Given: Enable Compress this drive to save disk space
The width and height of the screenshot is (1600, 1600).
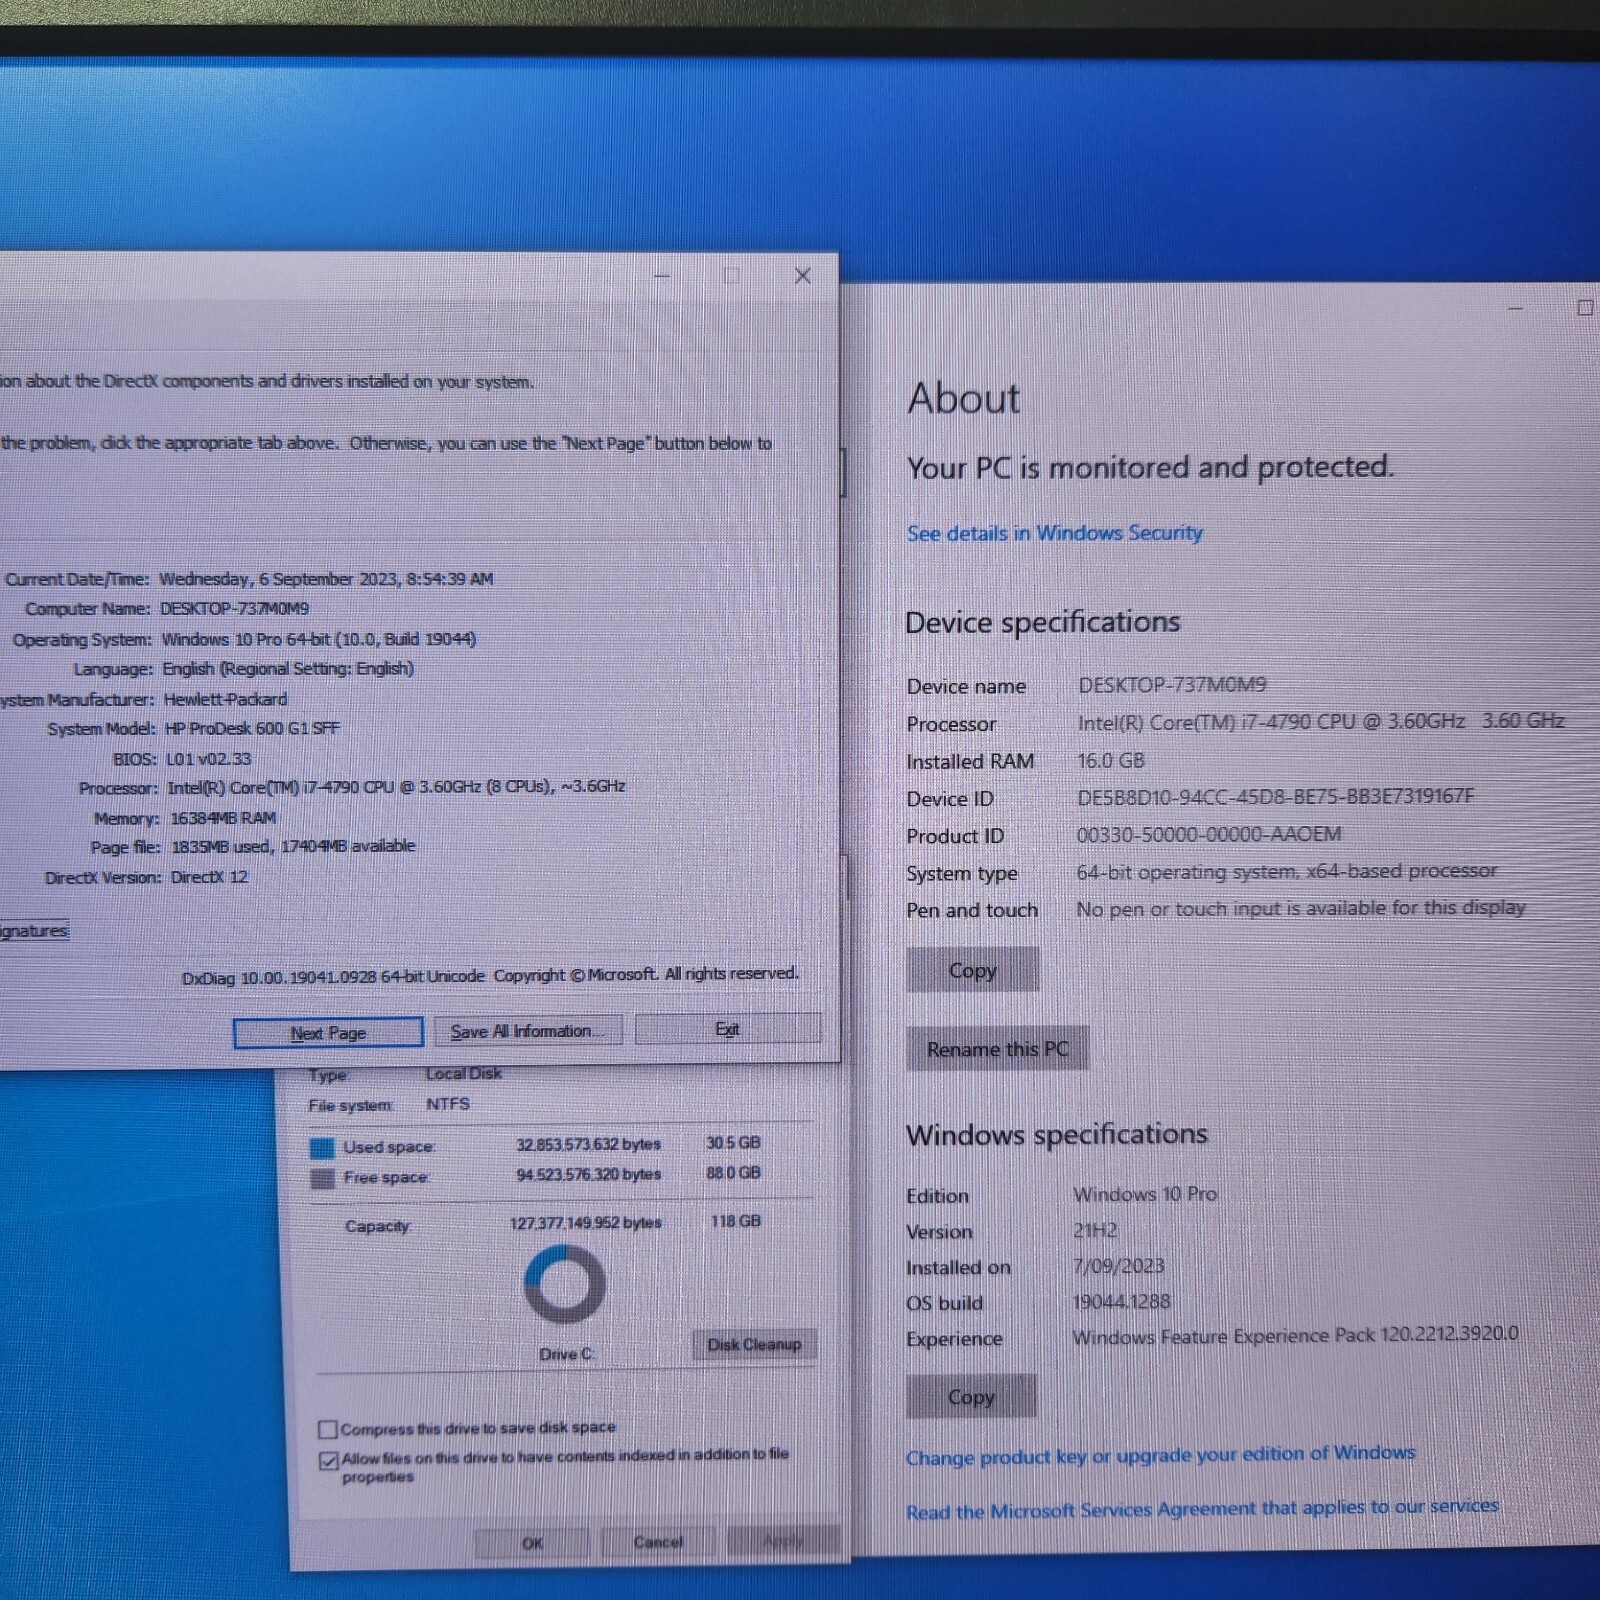Looking at the screenshot, I should (x=326, y=1428).
